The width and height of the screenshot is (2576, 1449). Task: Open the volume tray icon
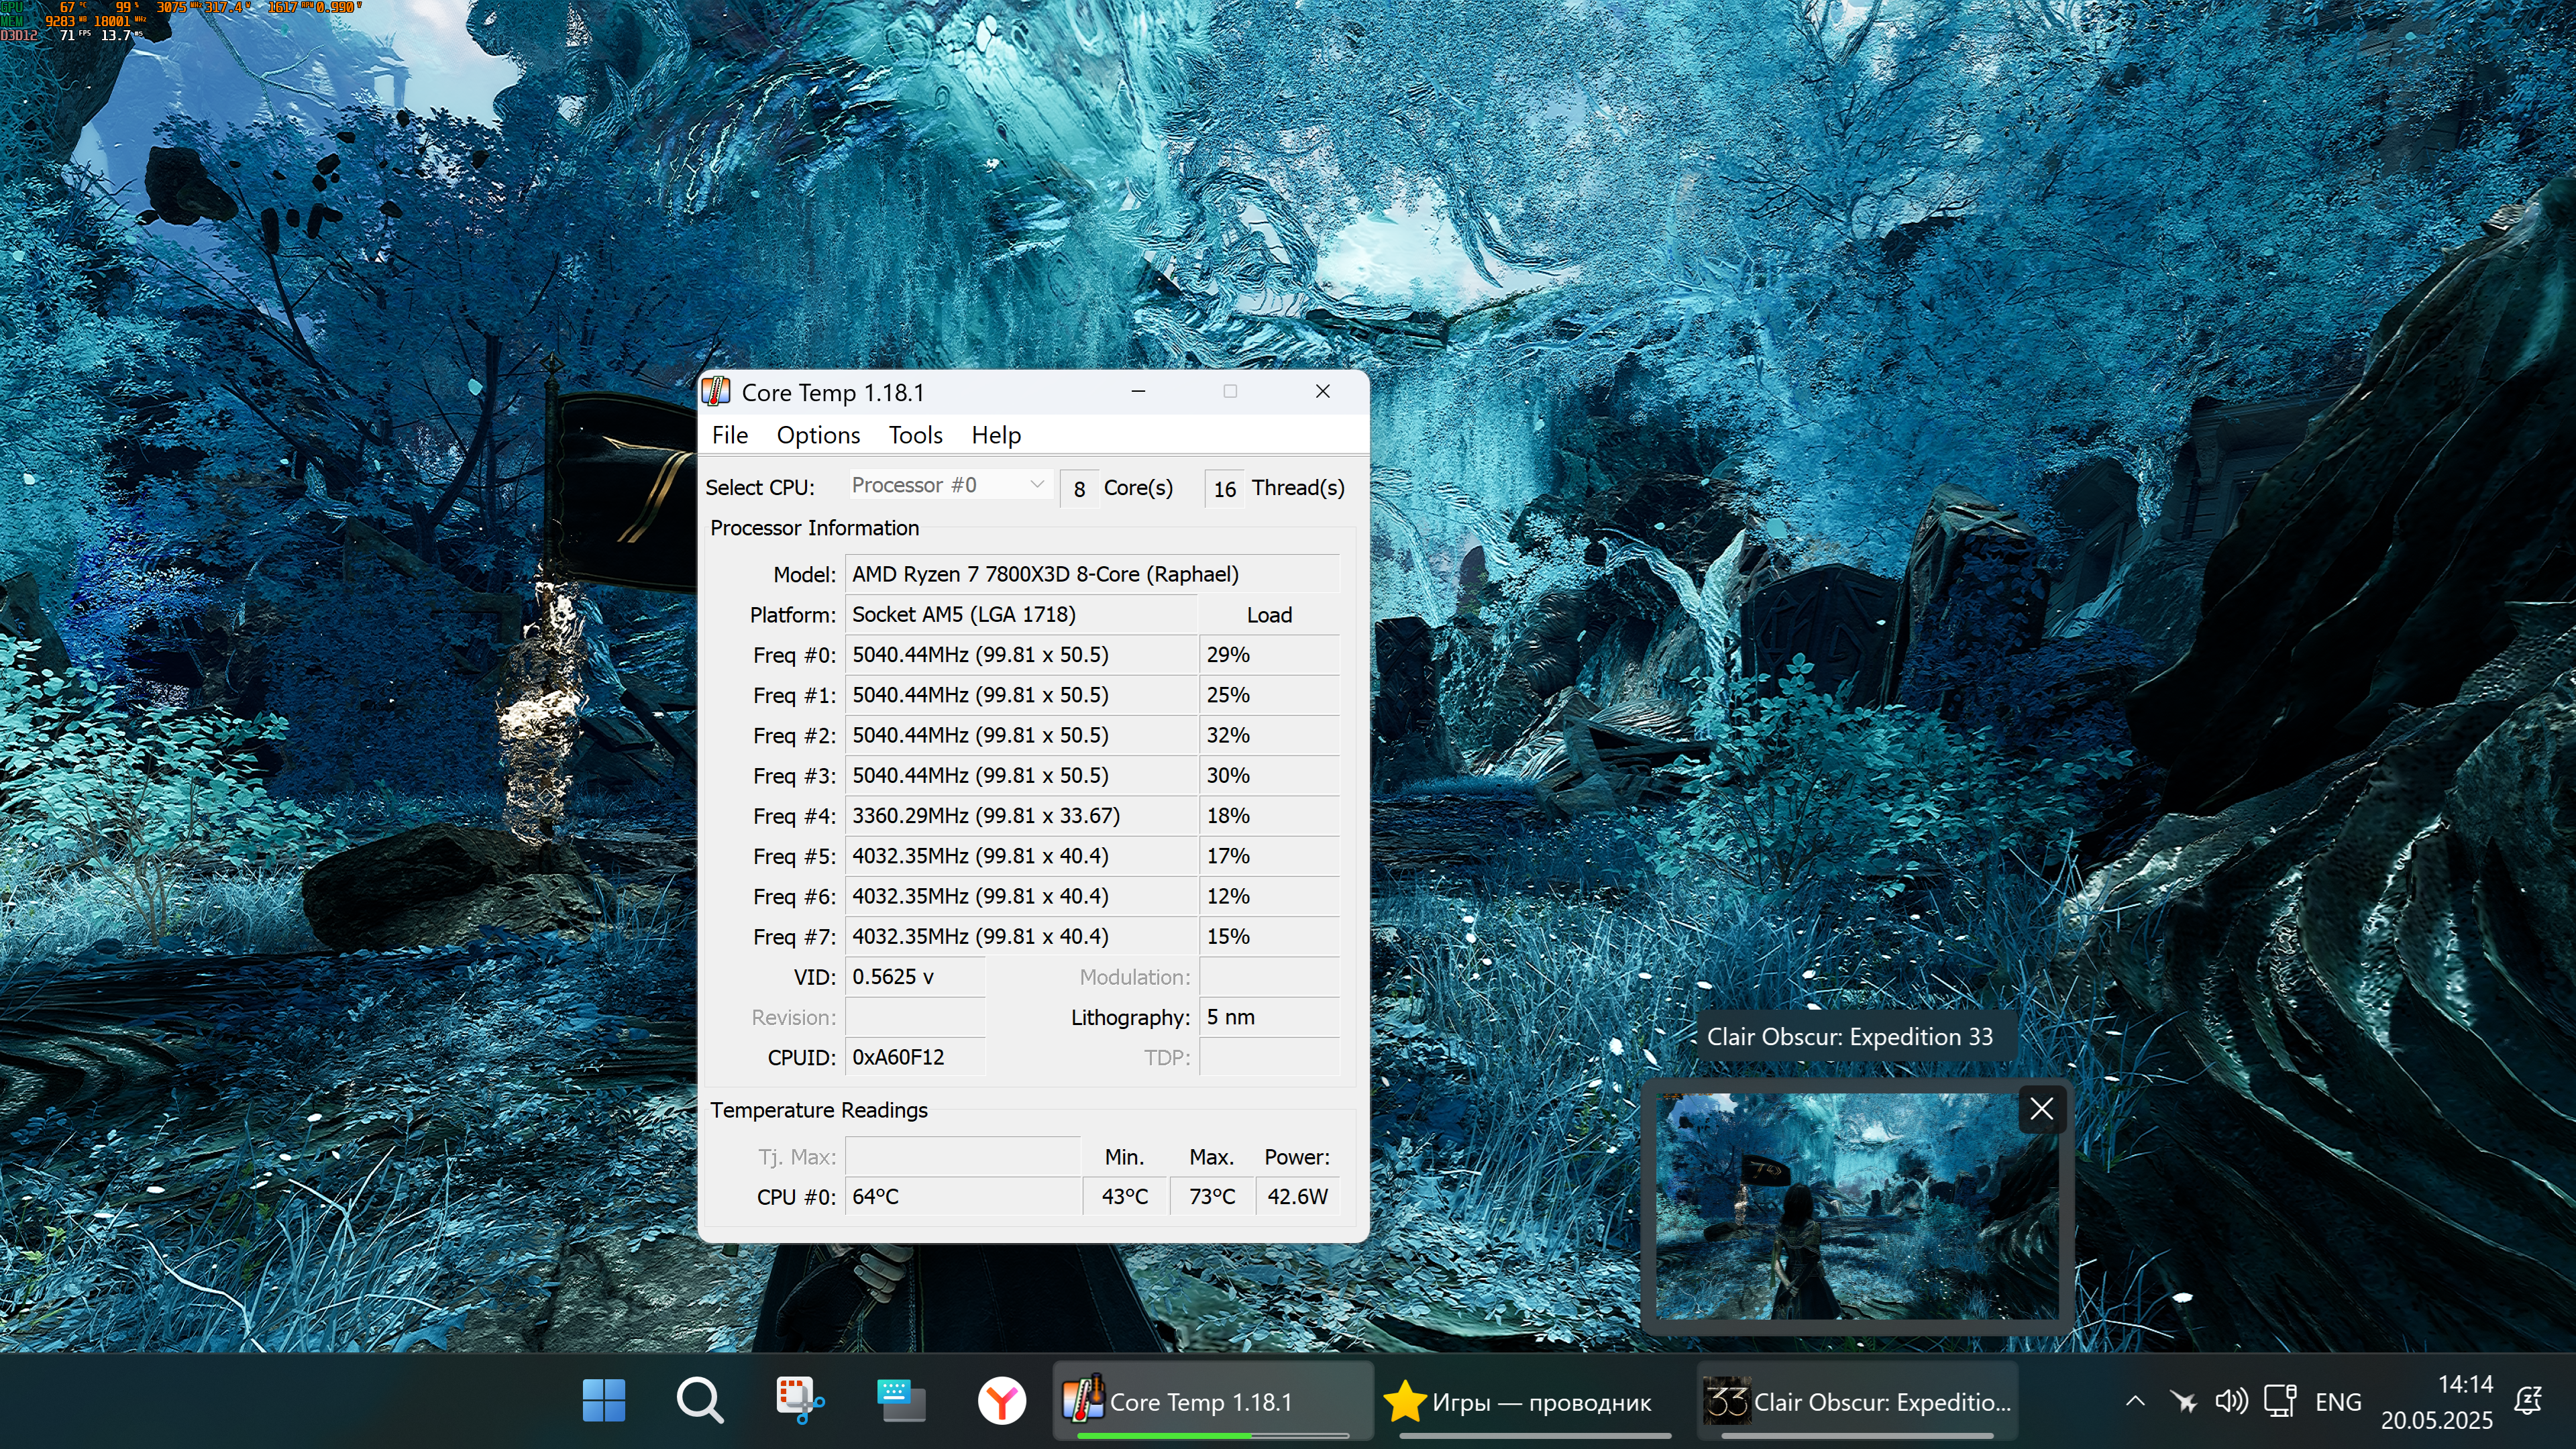pyautogui.click(x=2231, y=1401)
